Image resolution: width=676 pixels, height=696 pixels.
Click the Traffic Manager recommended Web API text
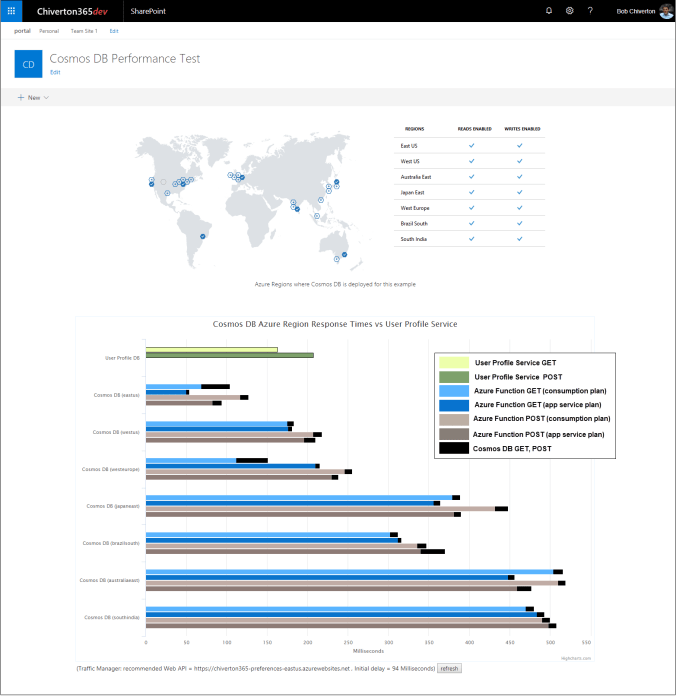pos(256,668)
